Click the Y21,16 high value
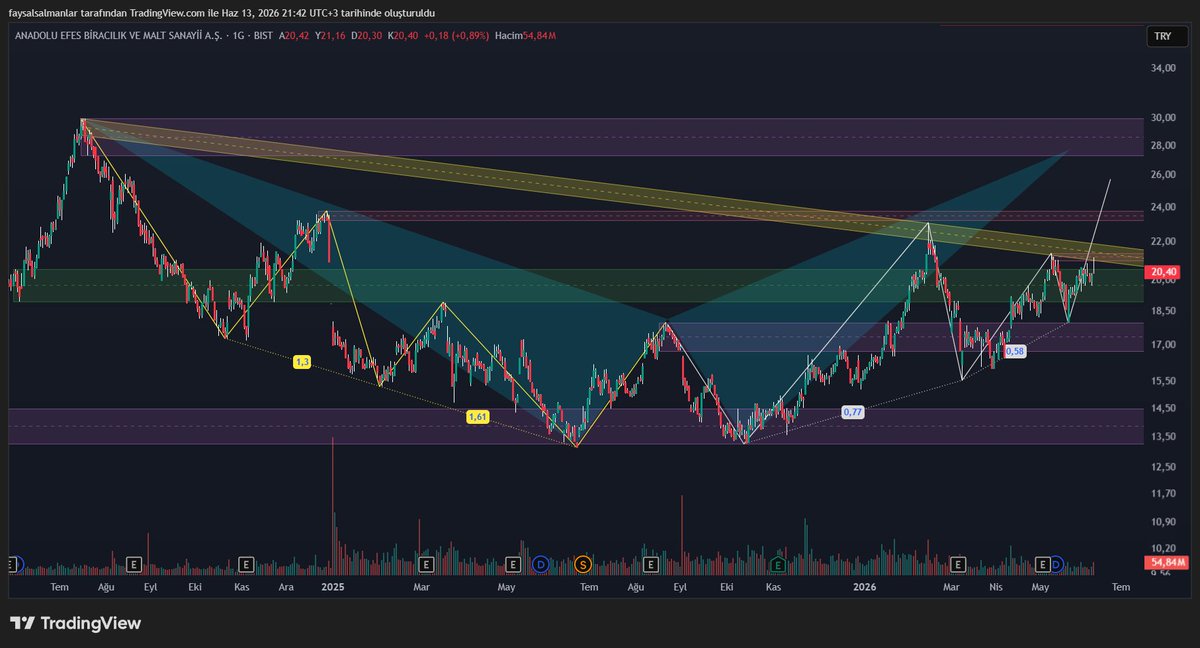Image resolution: width=1200 pixels, height=648 pixels. click(330, 36)
